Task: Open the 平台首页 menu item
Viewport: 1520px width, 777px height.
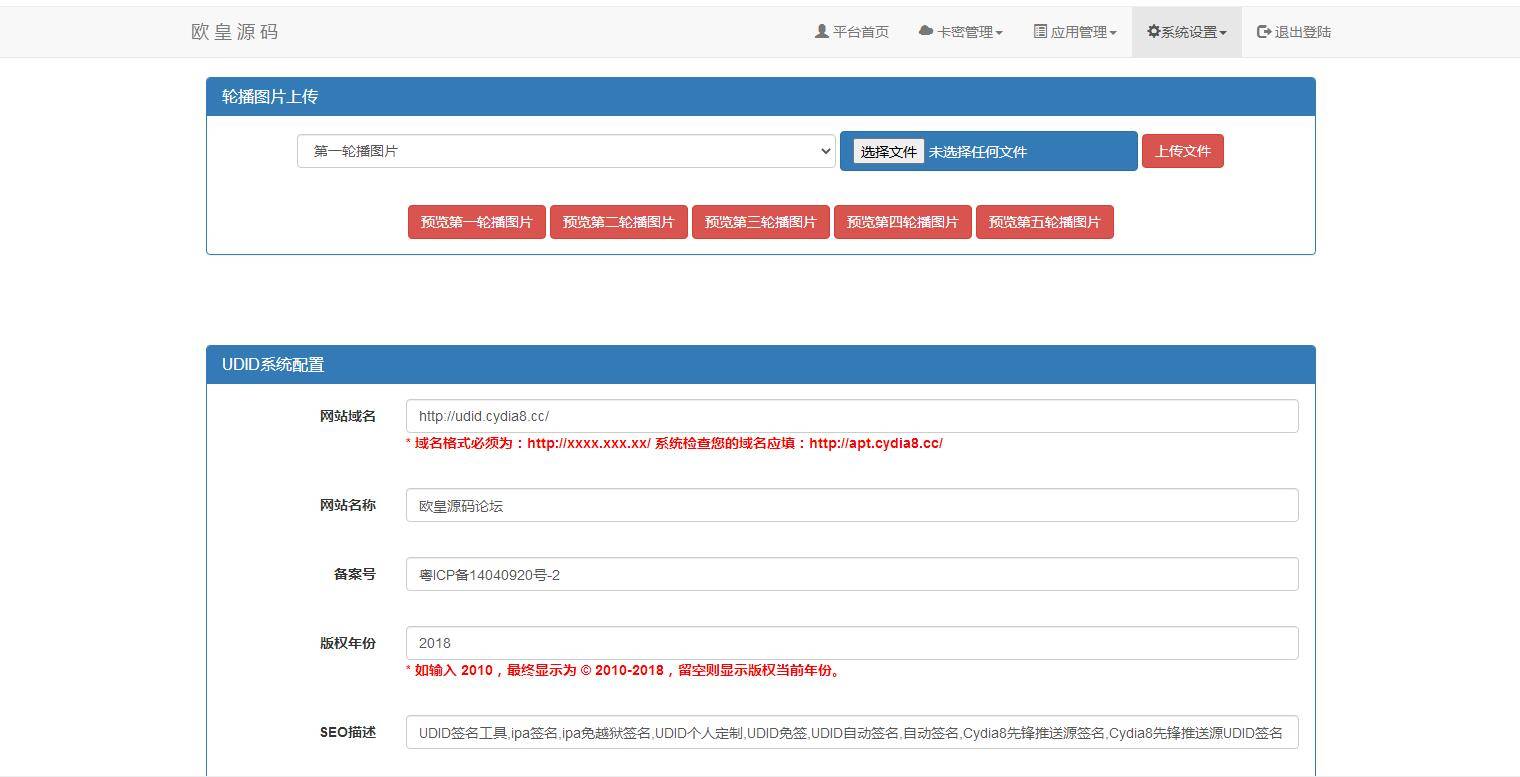Action: [852, 31]
